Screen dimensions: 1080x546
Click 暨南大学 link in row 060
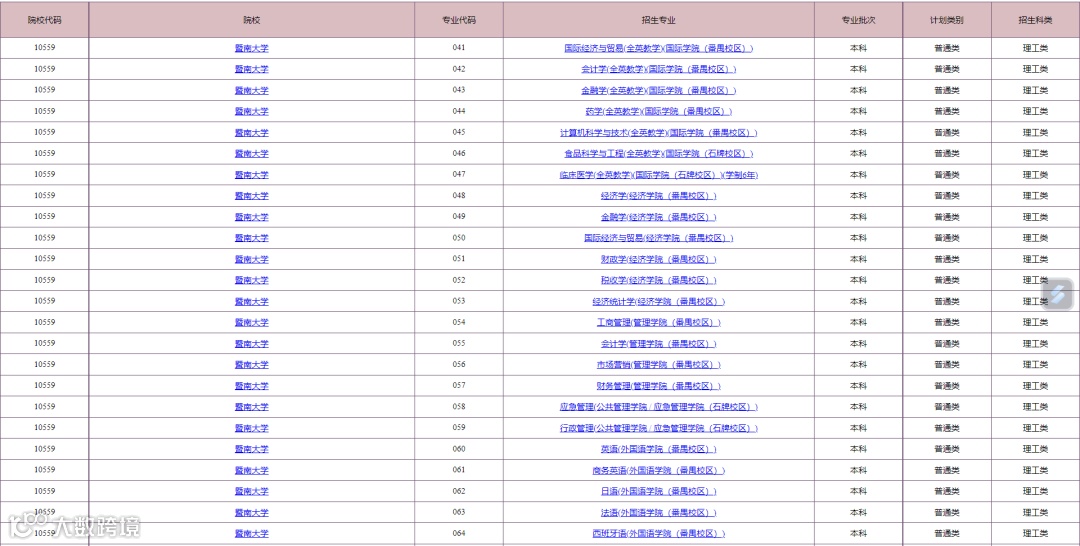pyautogui.click(x=251, y=449)
